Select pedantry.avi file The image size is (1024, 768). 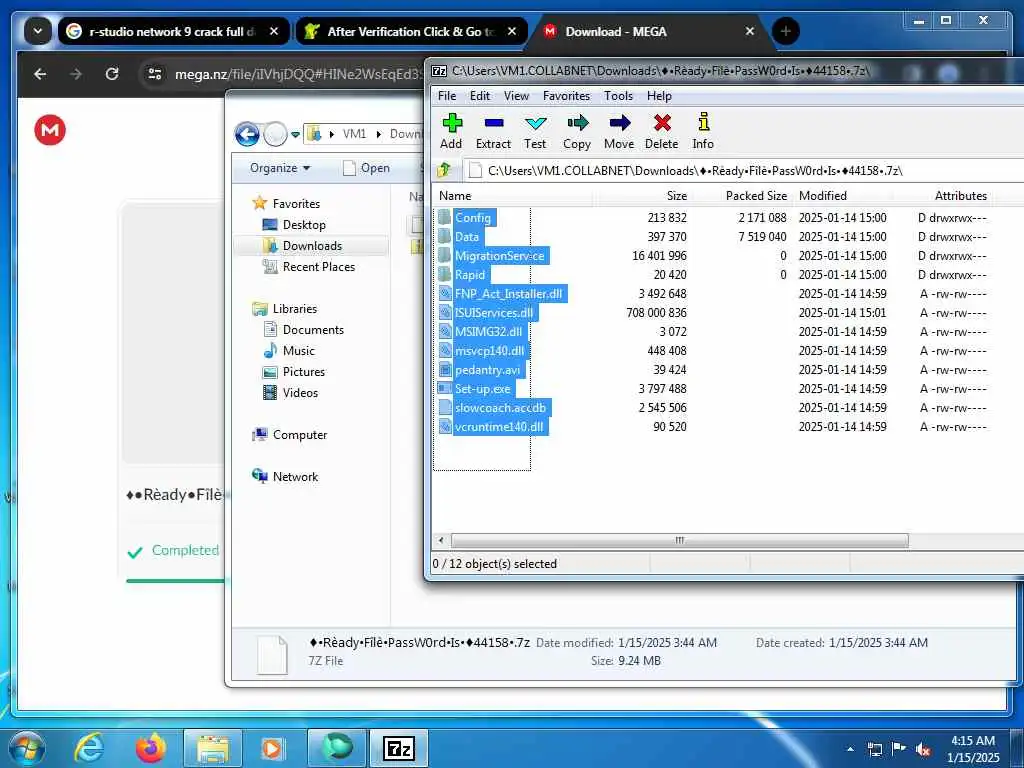click(x=487, y=370)
